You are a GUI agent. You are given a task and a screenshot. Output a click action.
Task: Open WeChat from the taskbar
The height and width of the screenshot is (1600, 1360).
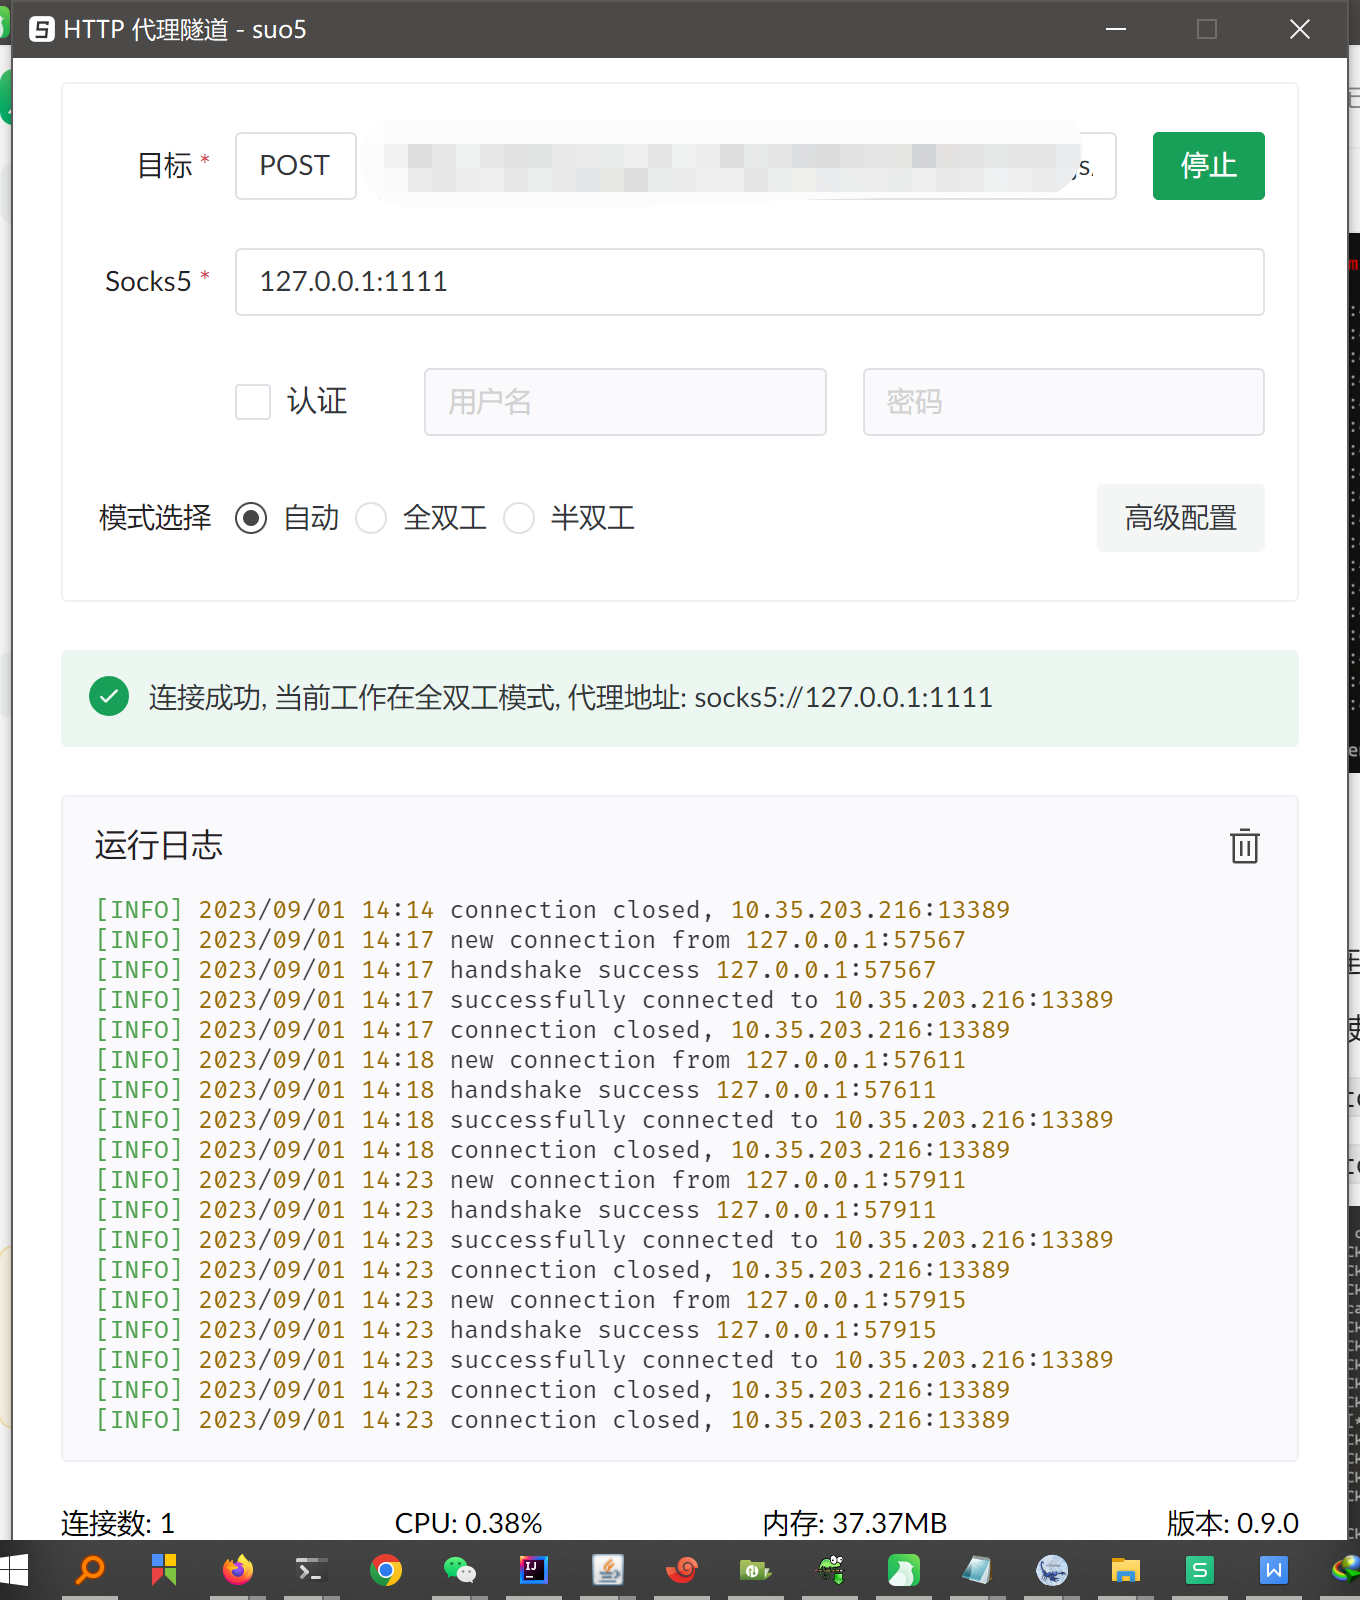(460, 1570)
